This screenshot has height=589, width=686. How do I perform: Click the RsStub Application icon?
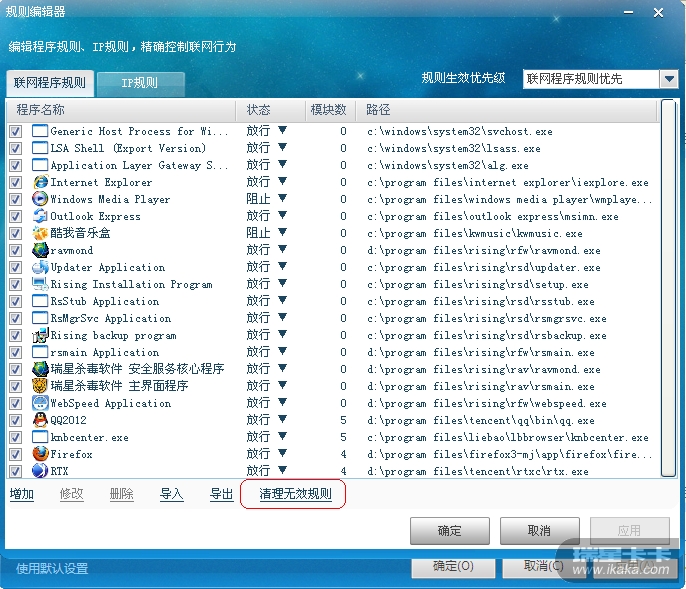coord(40,301)
